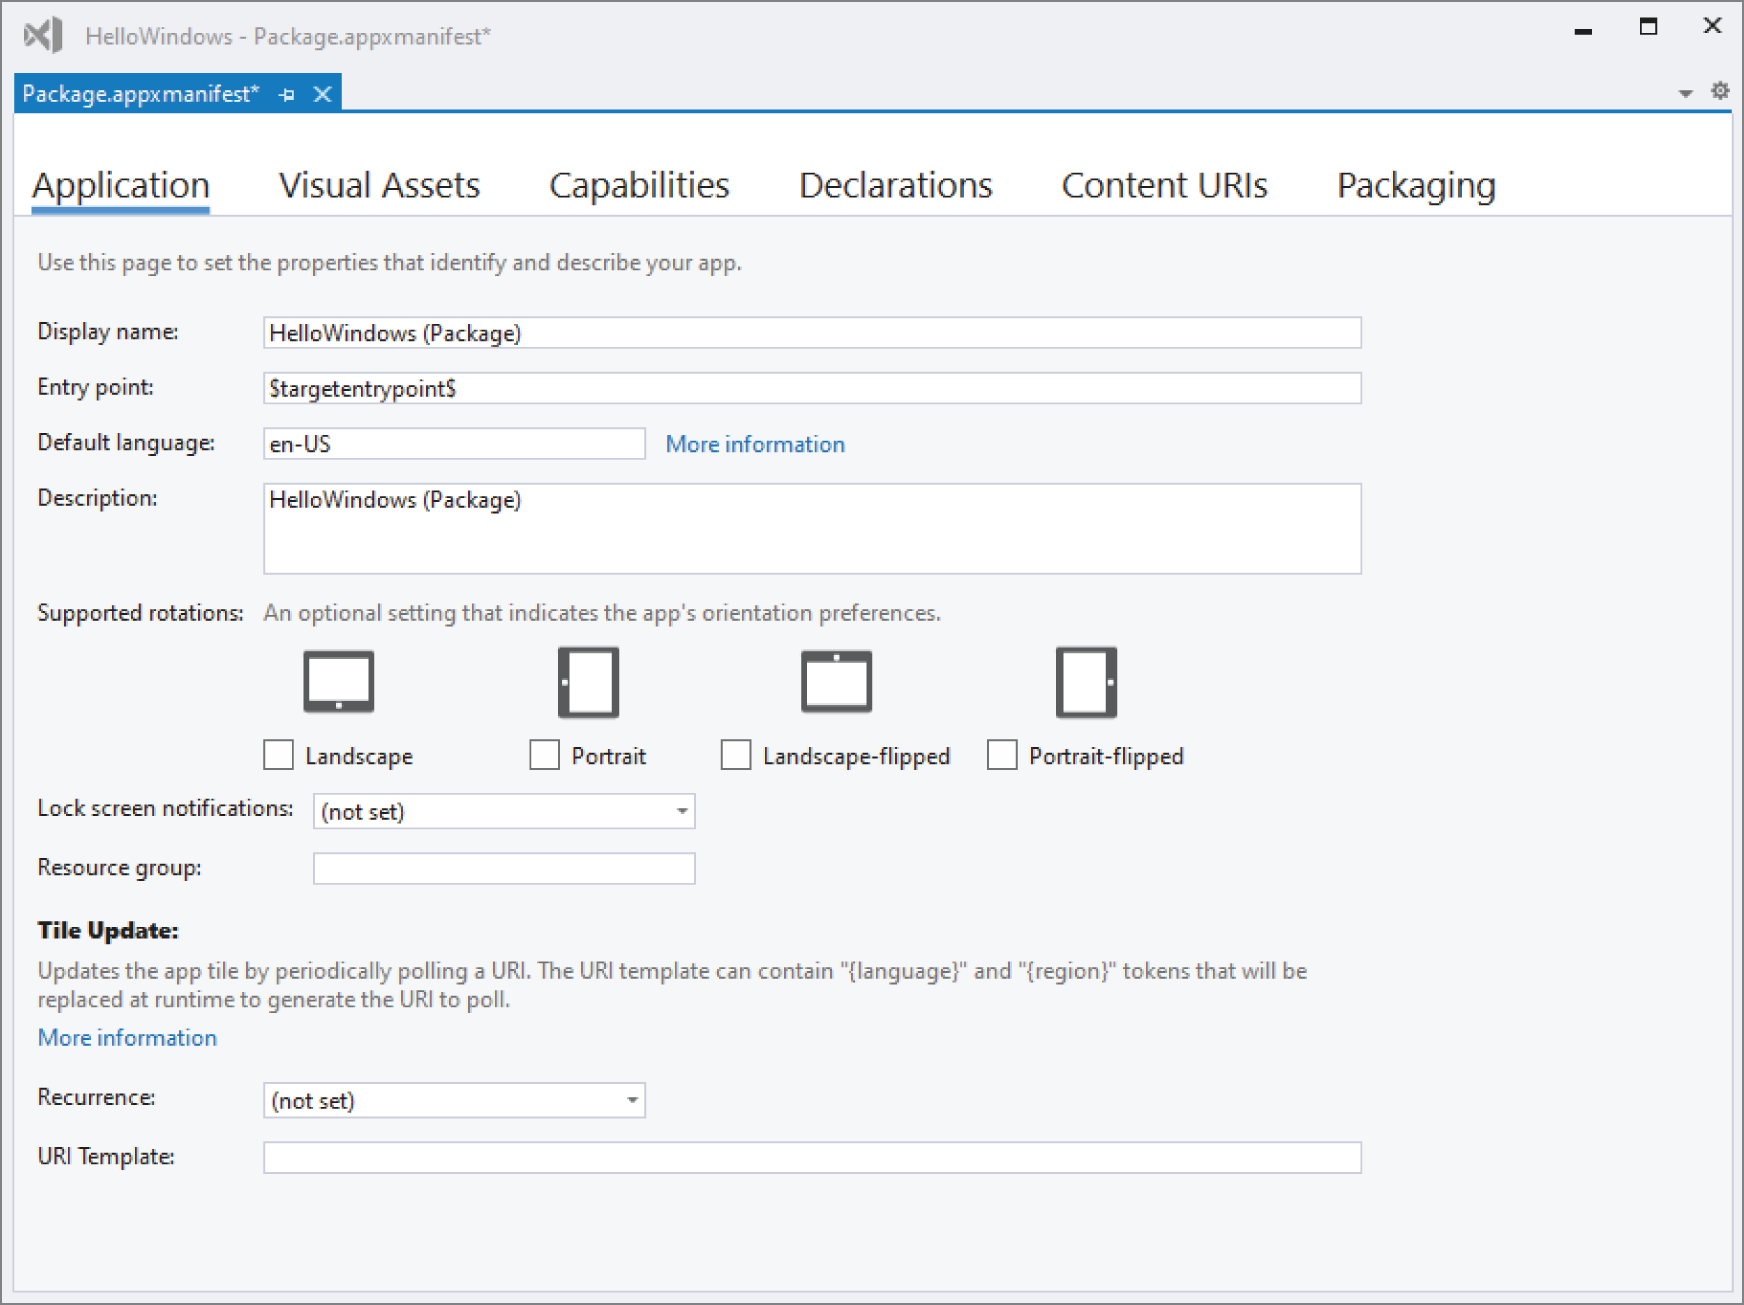Enable the Landscape supported rotation
Screen dimensions: 1744x1305
coord(277,755)
